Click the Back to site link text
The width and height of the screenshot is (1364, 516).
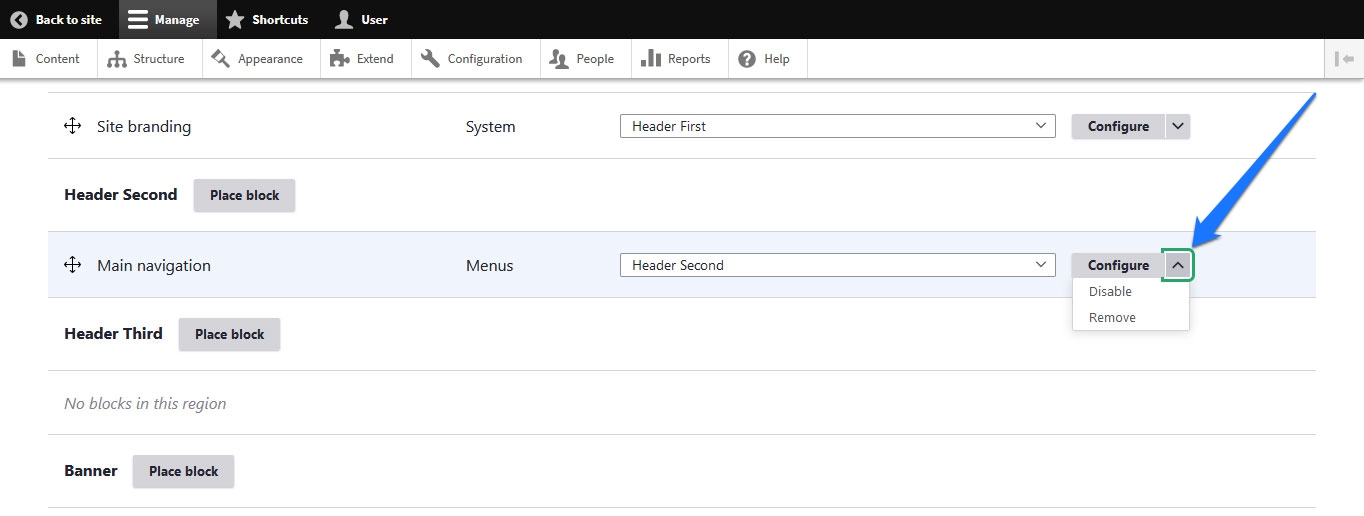tap(69, 19)
